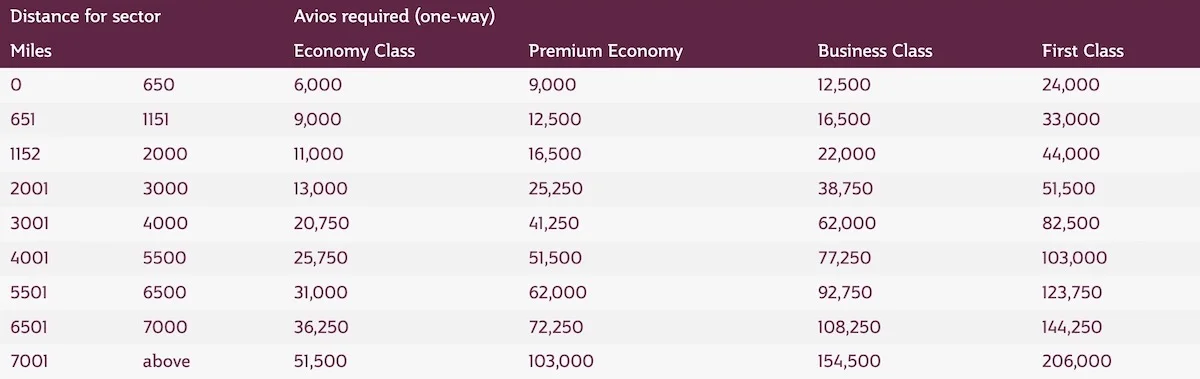Click the Avios required (one-way) heading

pos(395,17)
